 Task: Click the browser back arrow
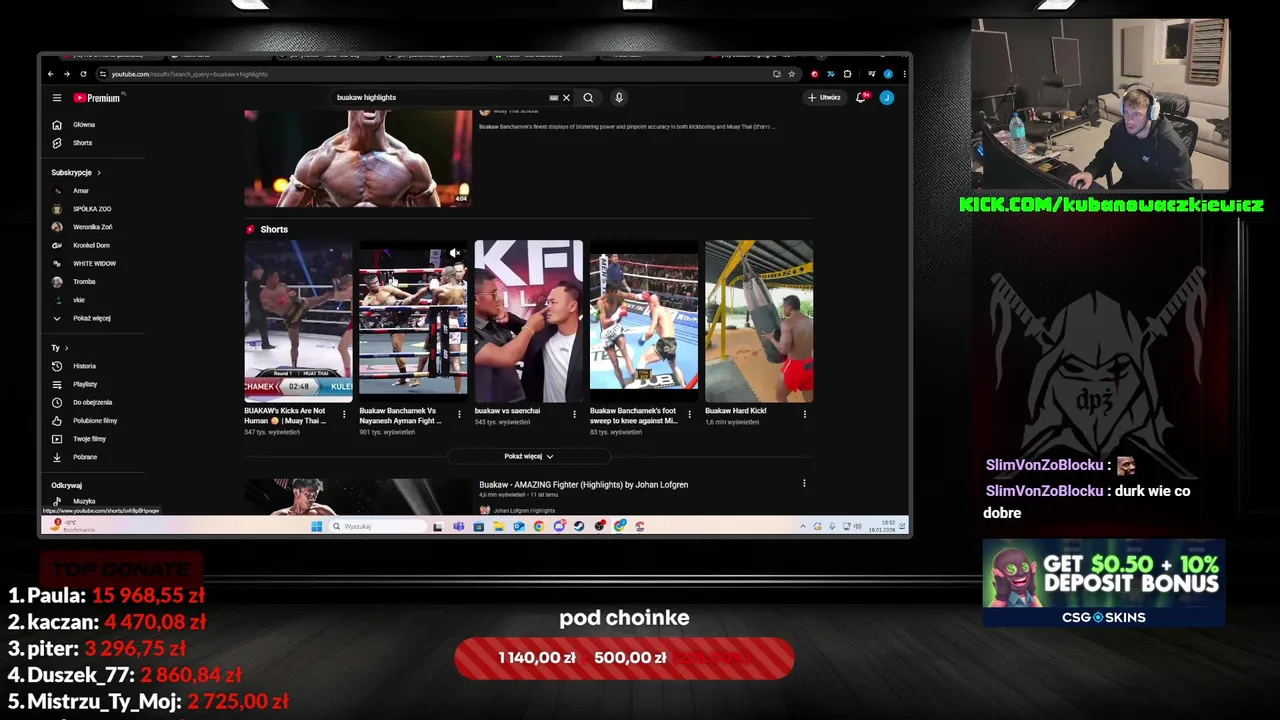[51, 74]
